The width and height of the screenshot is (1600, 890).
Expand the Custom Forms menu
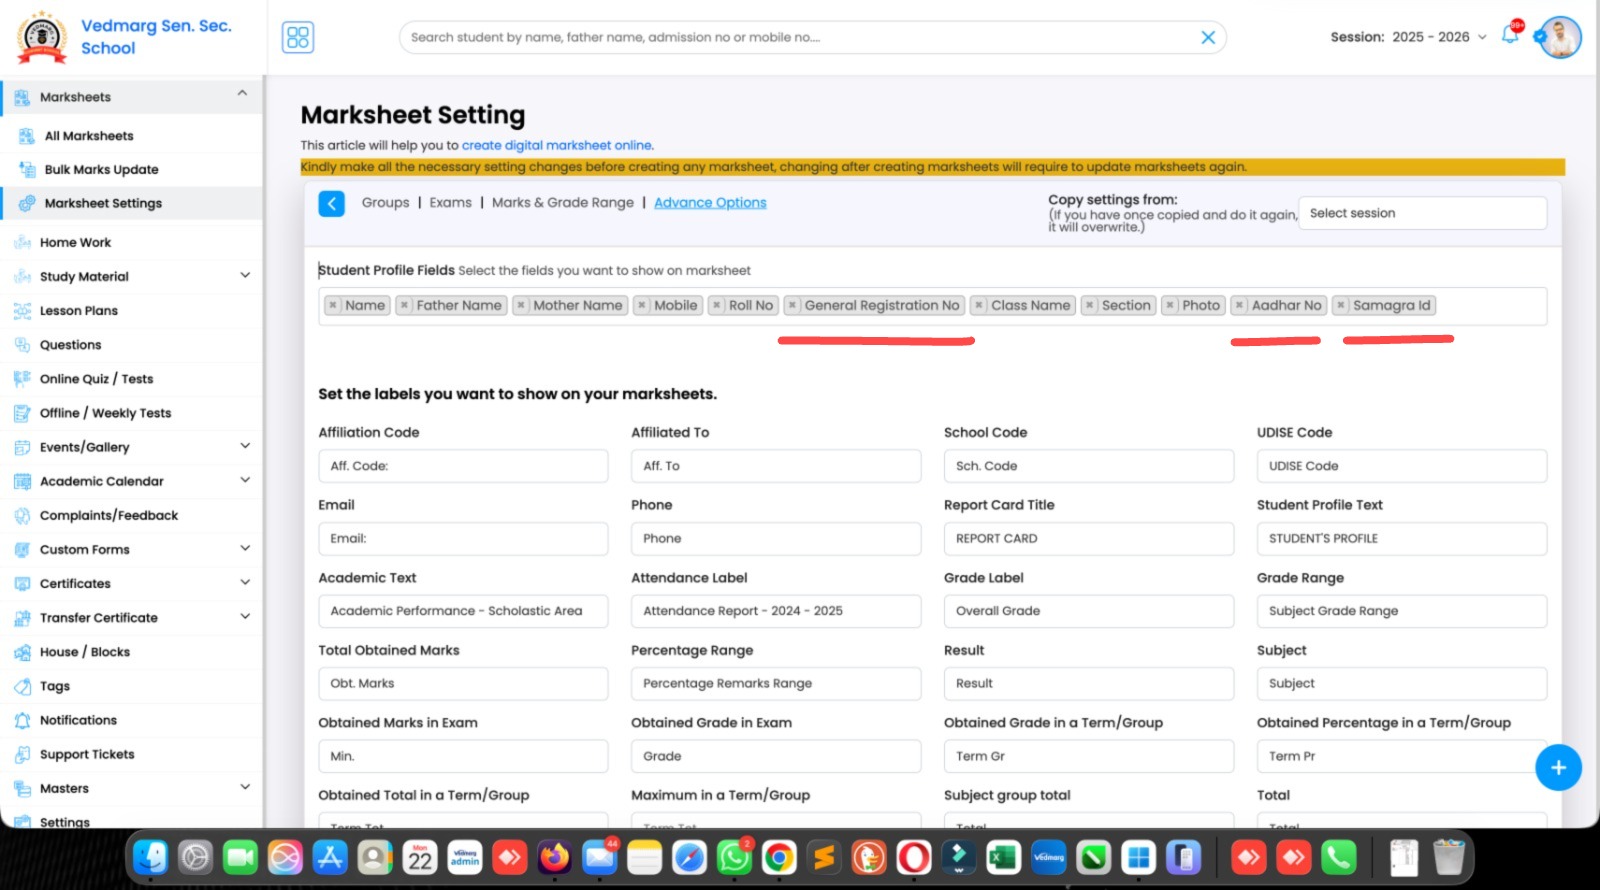click(x=245, y=548)
